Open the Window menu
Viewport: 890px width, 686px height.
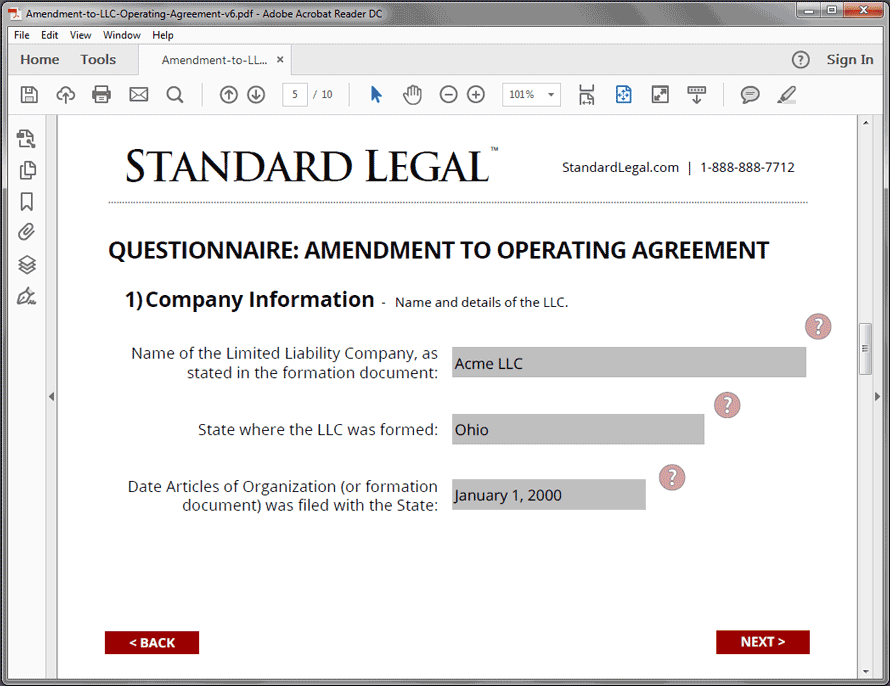[121, 35]
